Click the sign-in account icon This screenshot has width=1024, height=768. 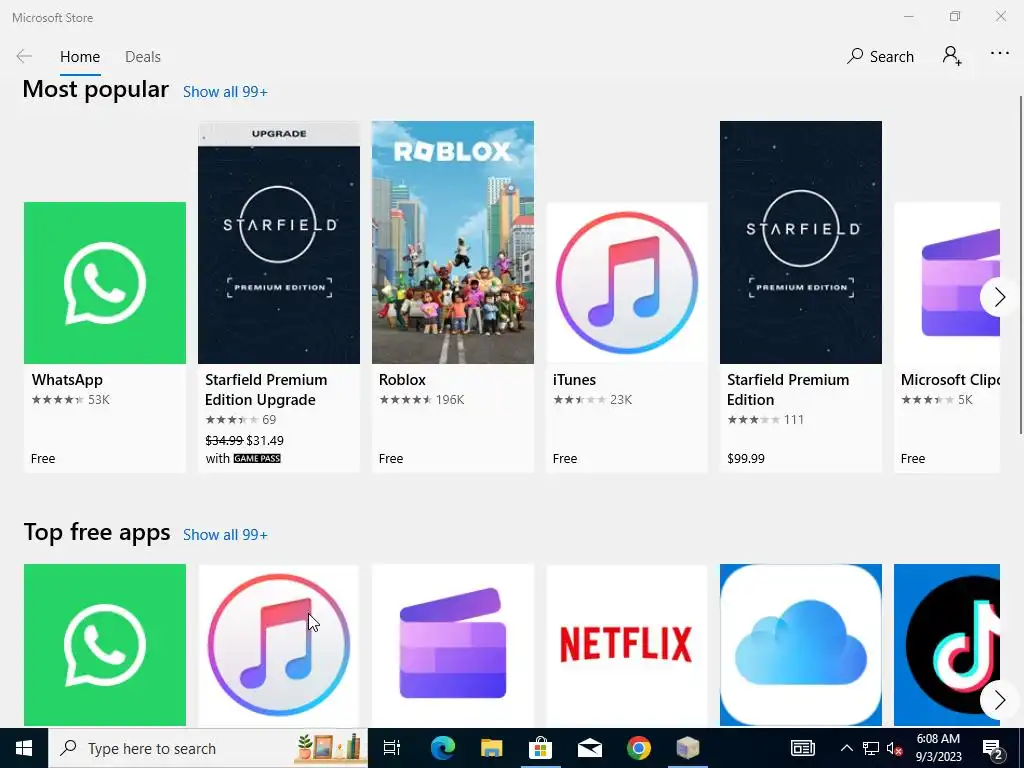(x=952, y=56)
